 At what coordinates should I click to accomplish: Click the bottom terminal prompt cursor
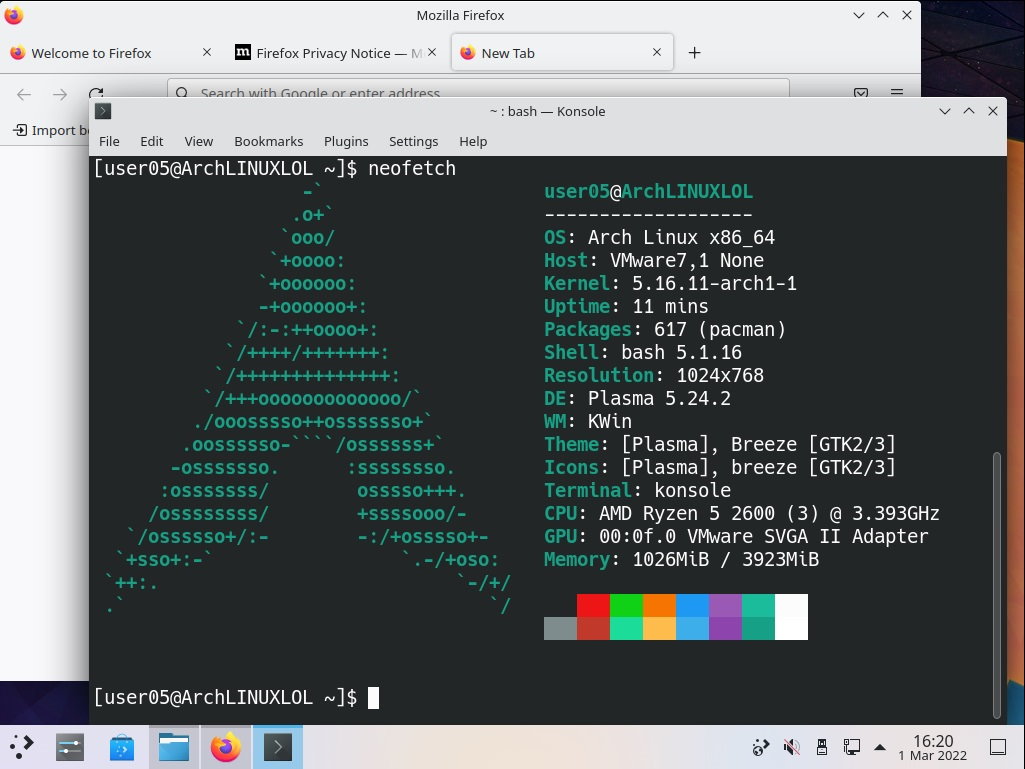pyautogui.click(x=373, y=698)
